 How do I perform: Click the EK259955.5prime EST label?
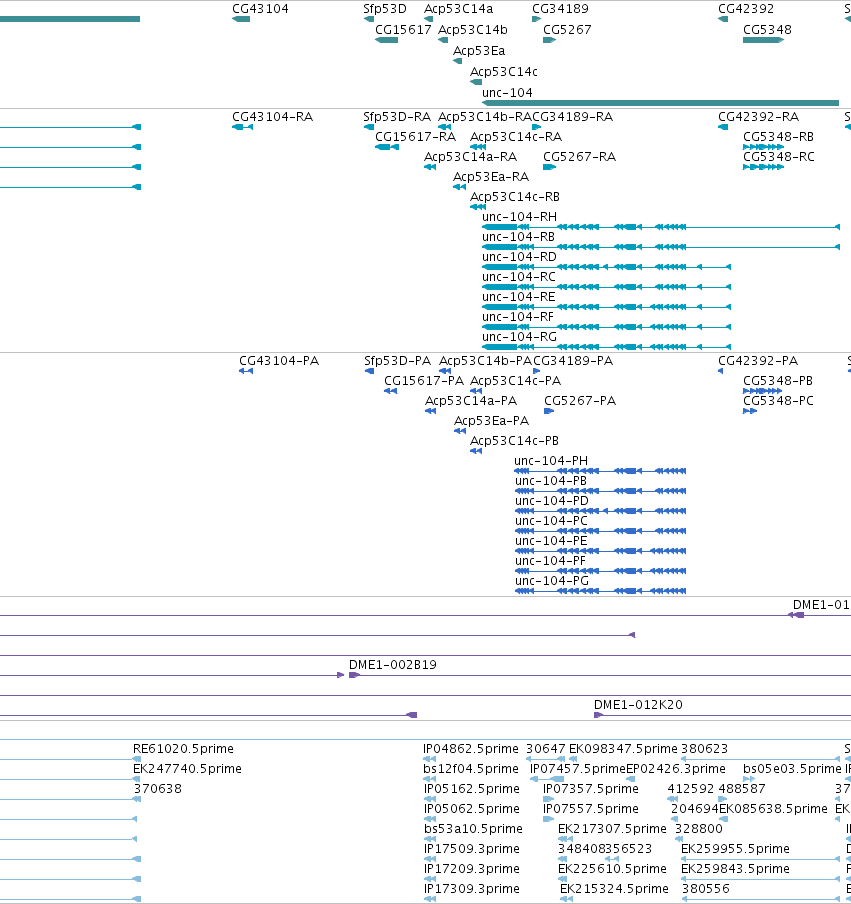point(735,849)
